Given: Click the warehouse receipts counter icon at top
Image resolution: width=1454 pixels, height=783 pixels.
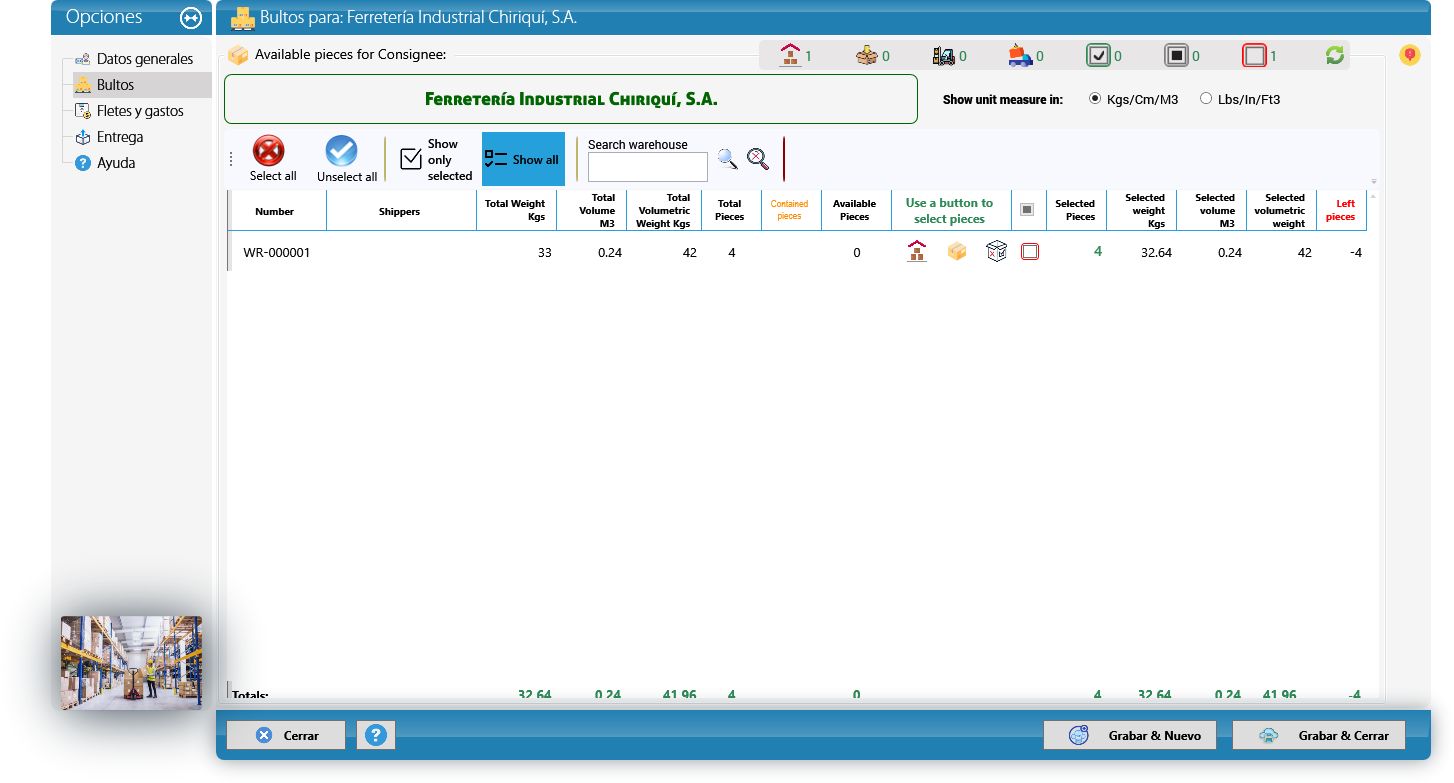Looking at the screenshot, I should tap(791, 55).
